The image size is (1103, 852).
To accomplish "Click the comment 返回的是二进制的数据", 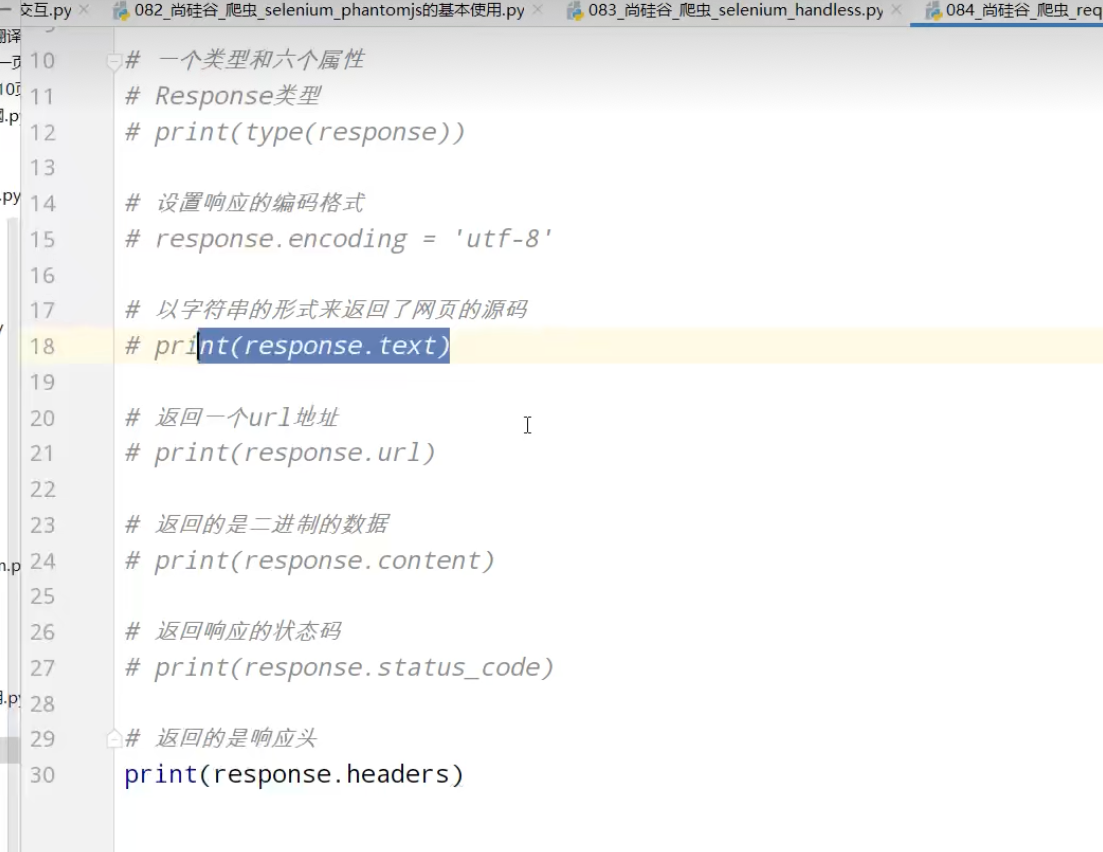I will (x=257, y=524).
